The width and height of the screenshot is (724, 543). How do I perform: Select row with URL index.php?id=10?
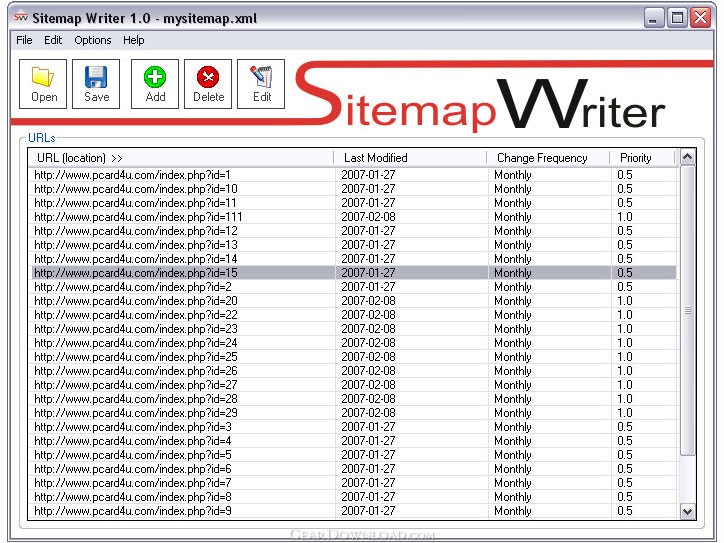354,189
